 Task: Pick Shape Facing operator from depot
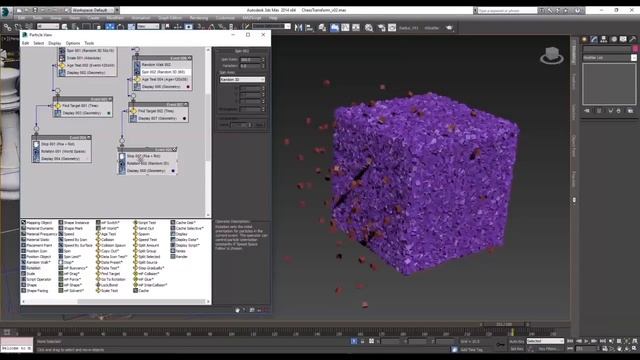(x=35, y=291)
